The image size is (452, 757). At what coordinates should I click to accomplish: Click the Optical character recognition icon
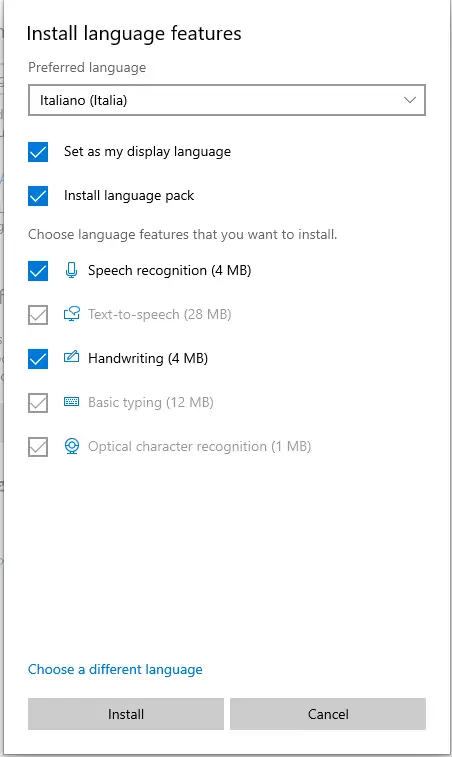(x=72, y=446)
